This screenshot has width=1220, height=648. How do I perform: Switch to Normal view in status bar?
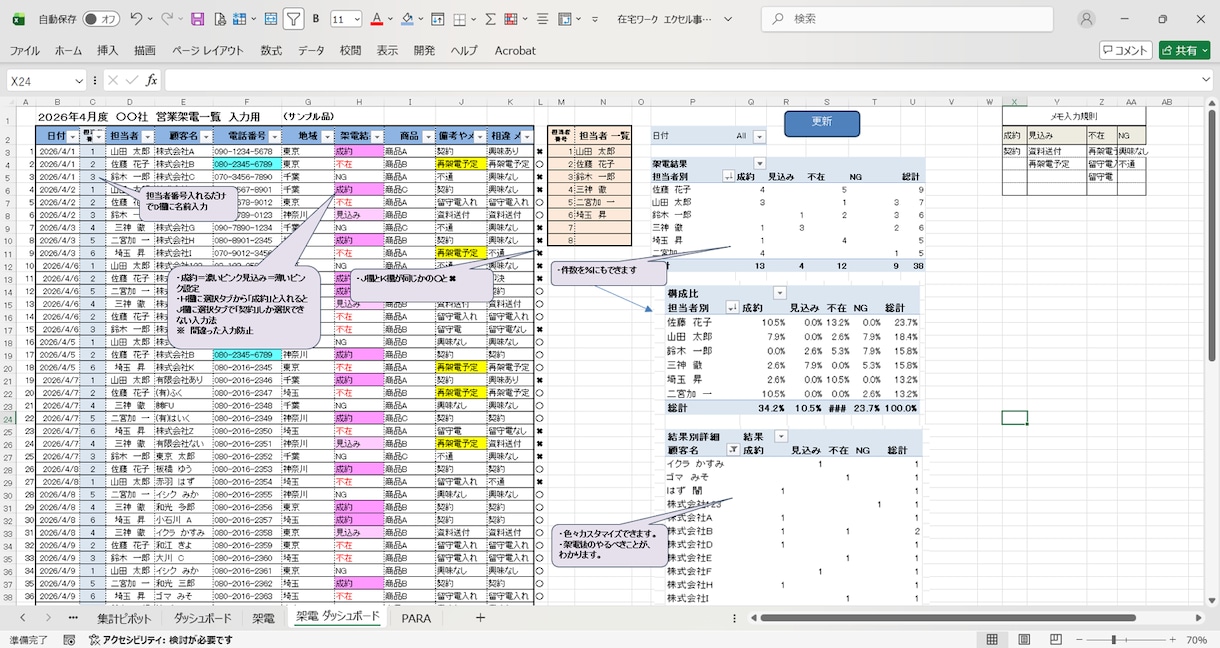992,639
